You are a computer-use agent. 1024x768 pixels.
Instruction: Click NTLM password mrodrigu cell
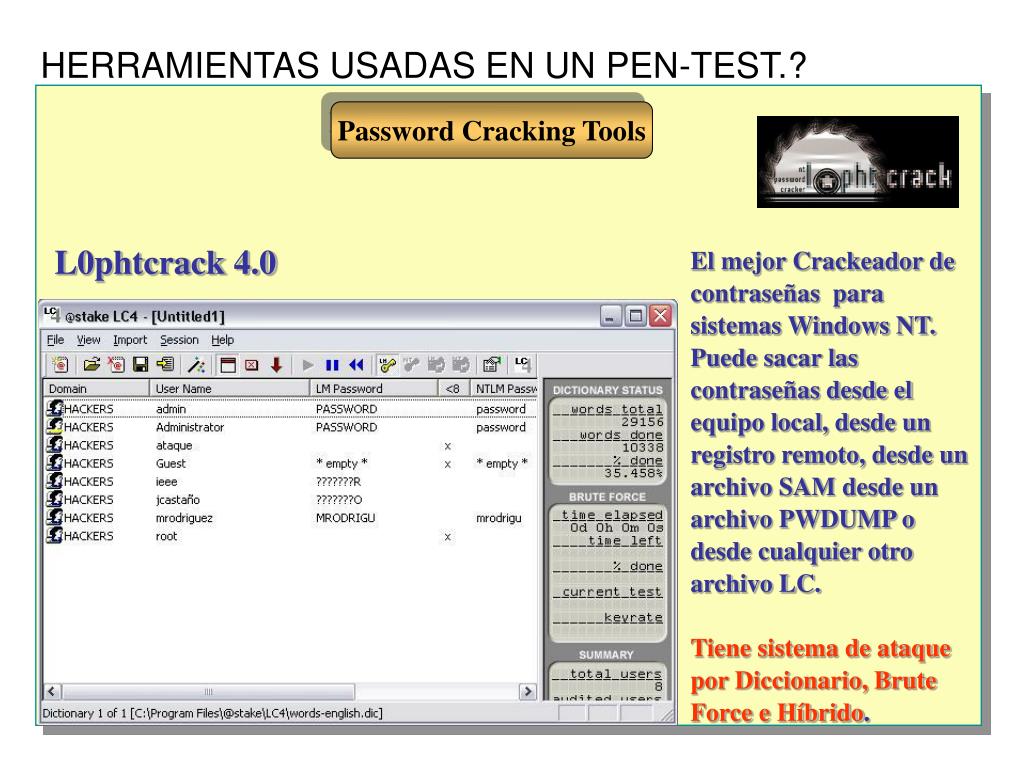click(499, 518)
